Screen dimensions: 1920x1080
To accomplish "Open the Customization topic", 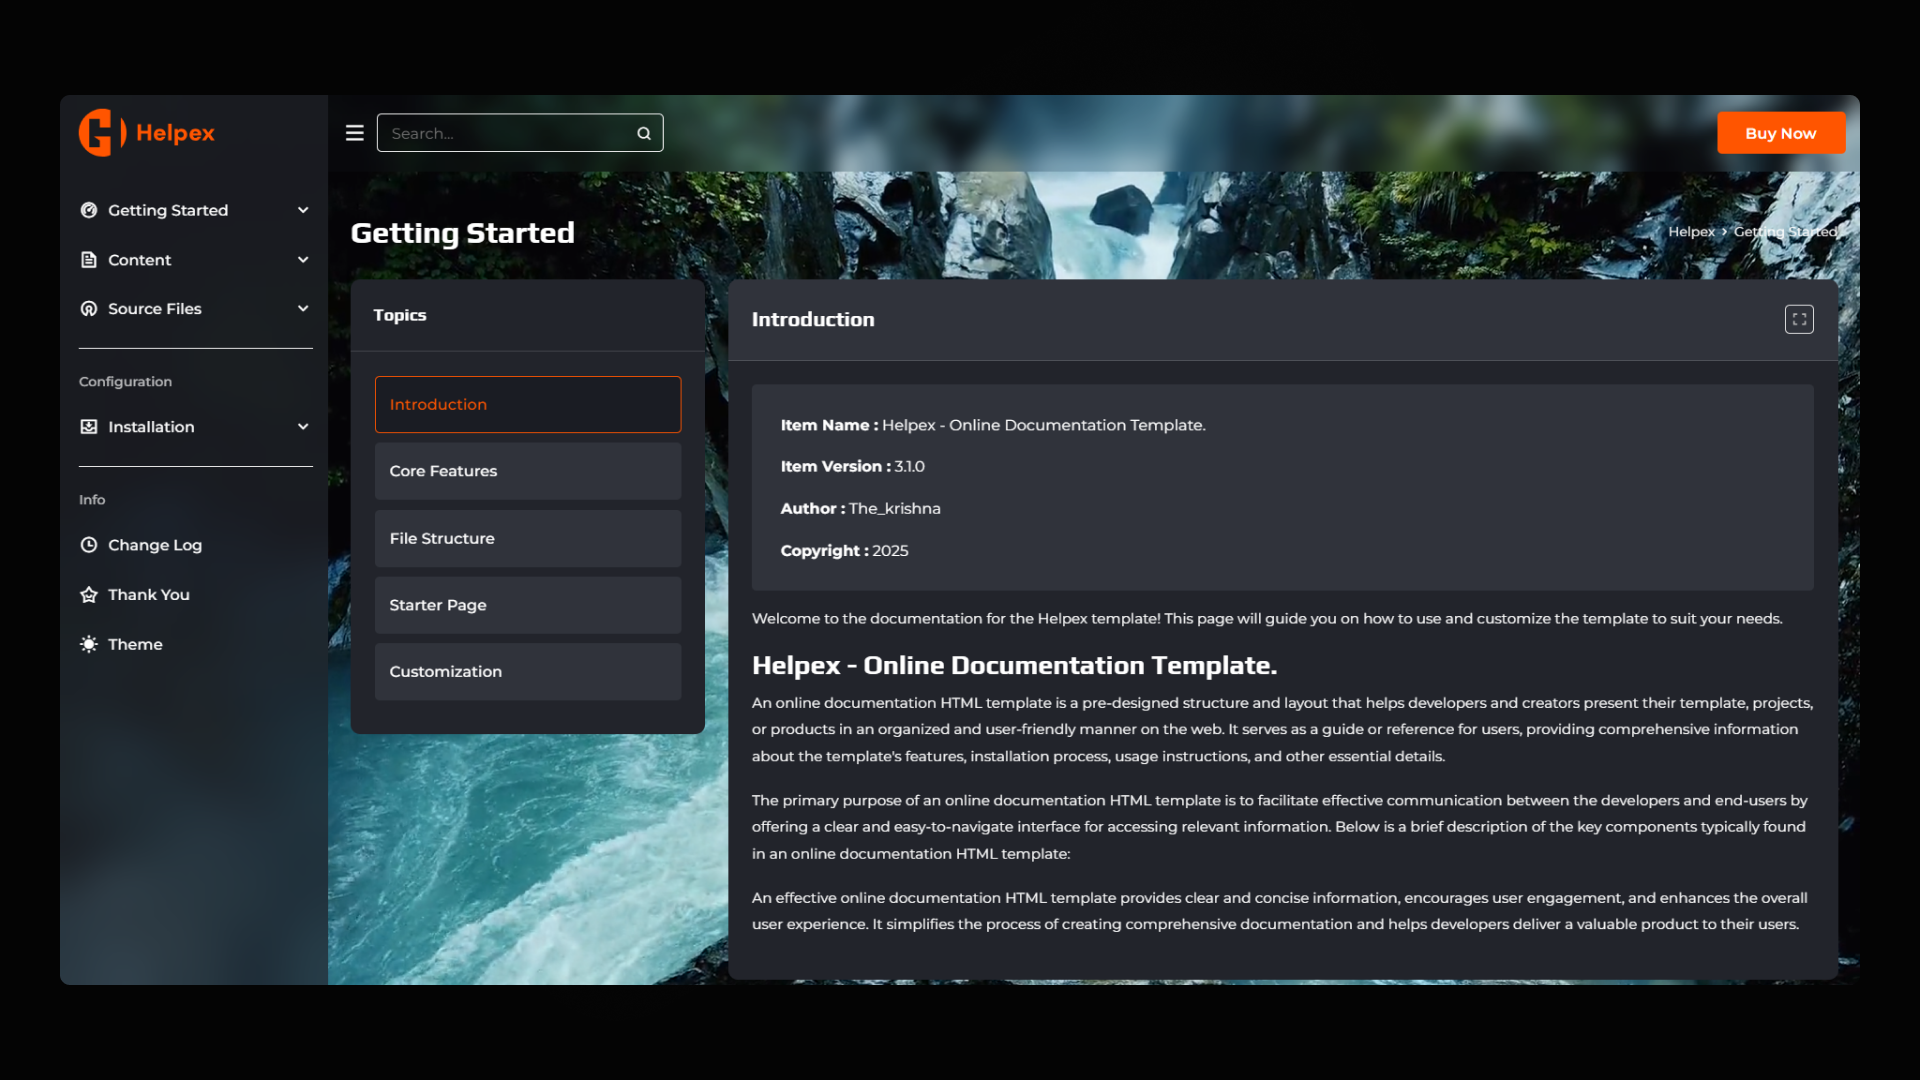I will pos(528,672).
